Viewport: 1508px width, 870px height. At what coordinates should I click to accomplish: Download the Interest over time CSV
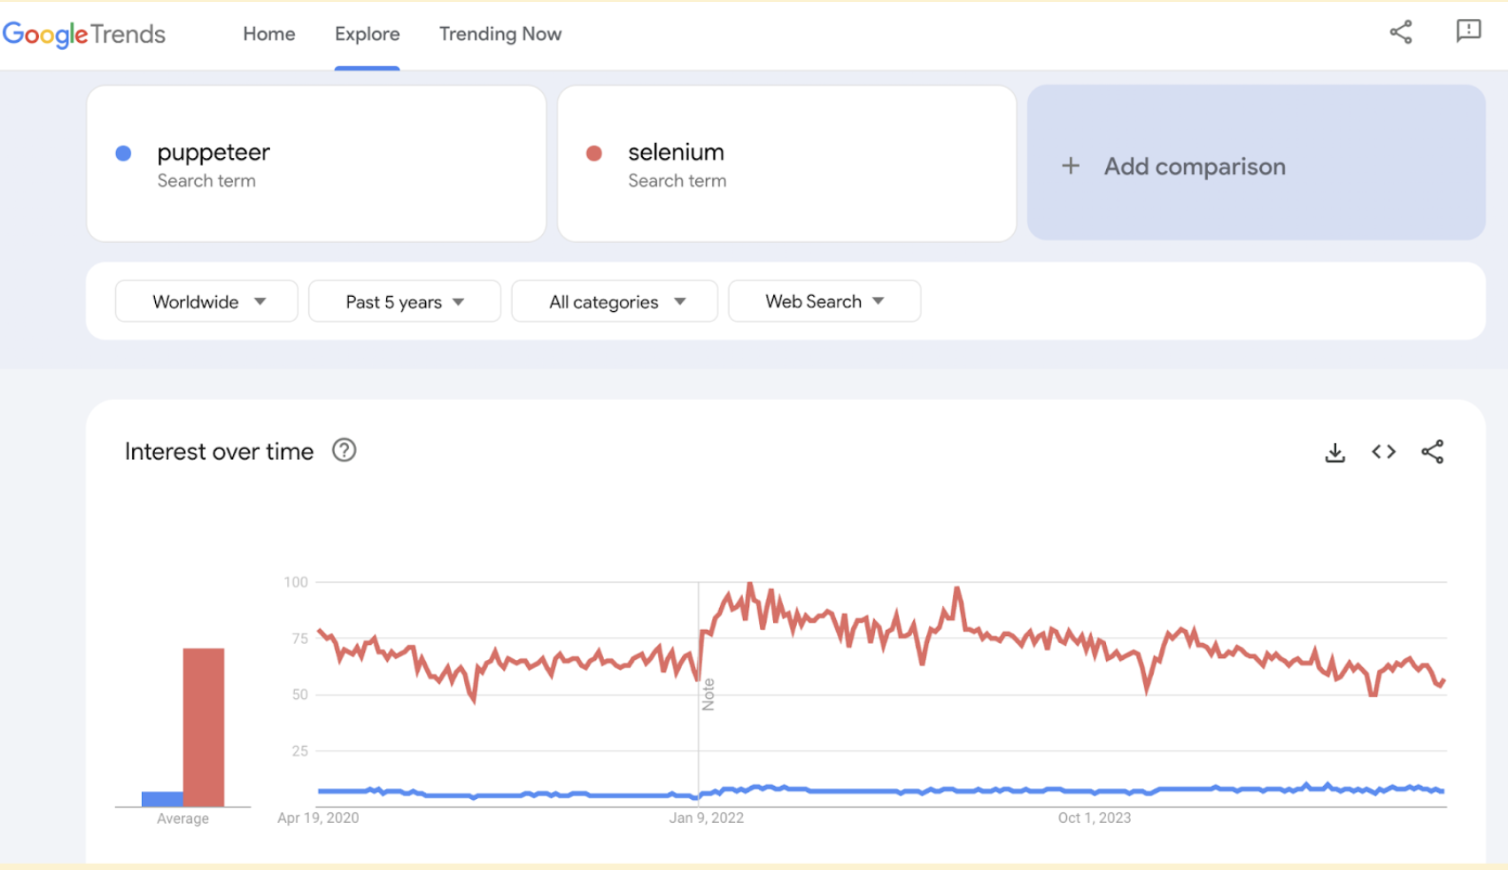click(1335, 452)
